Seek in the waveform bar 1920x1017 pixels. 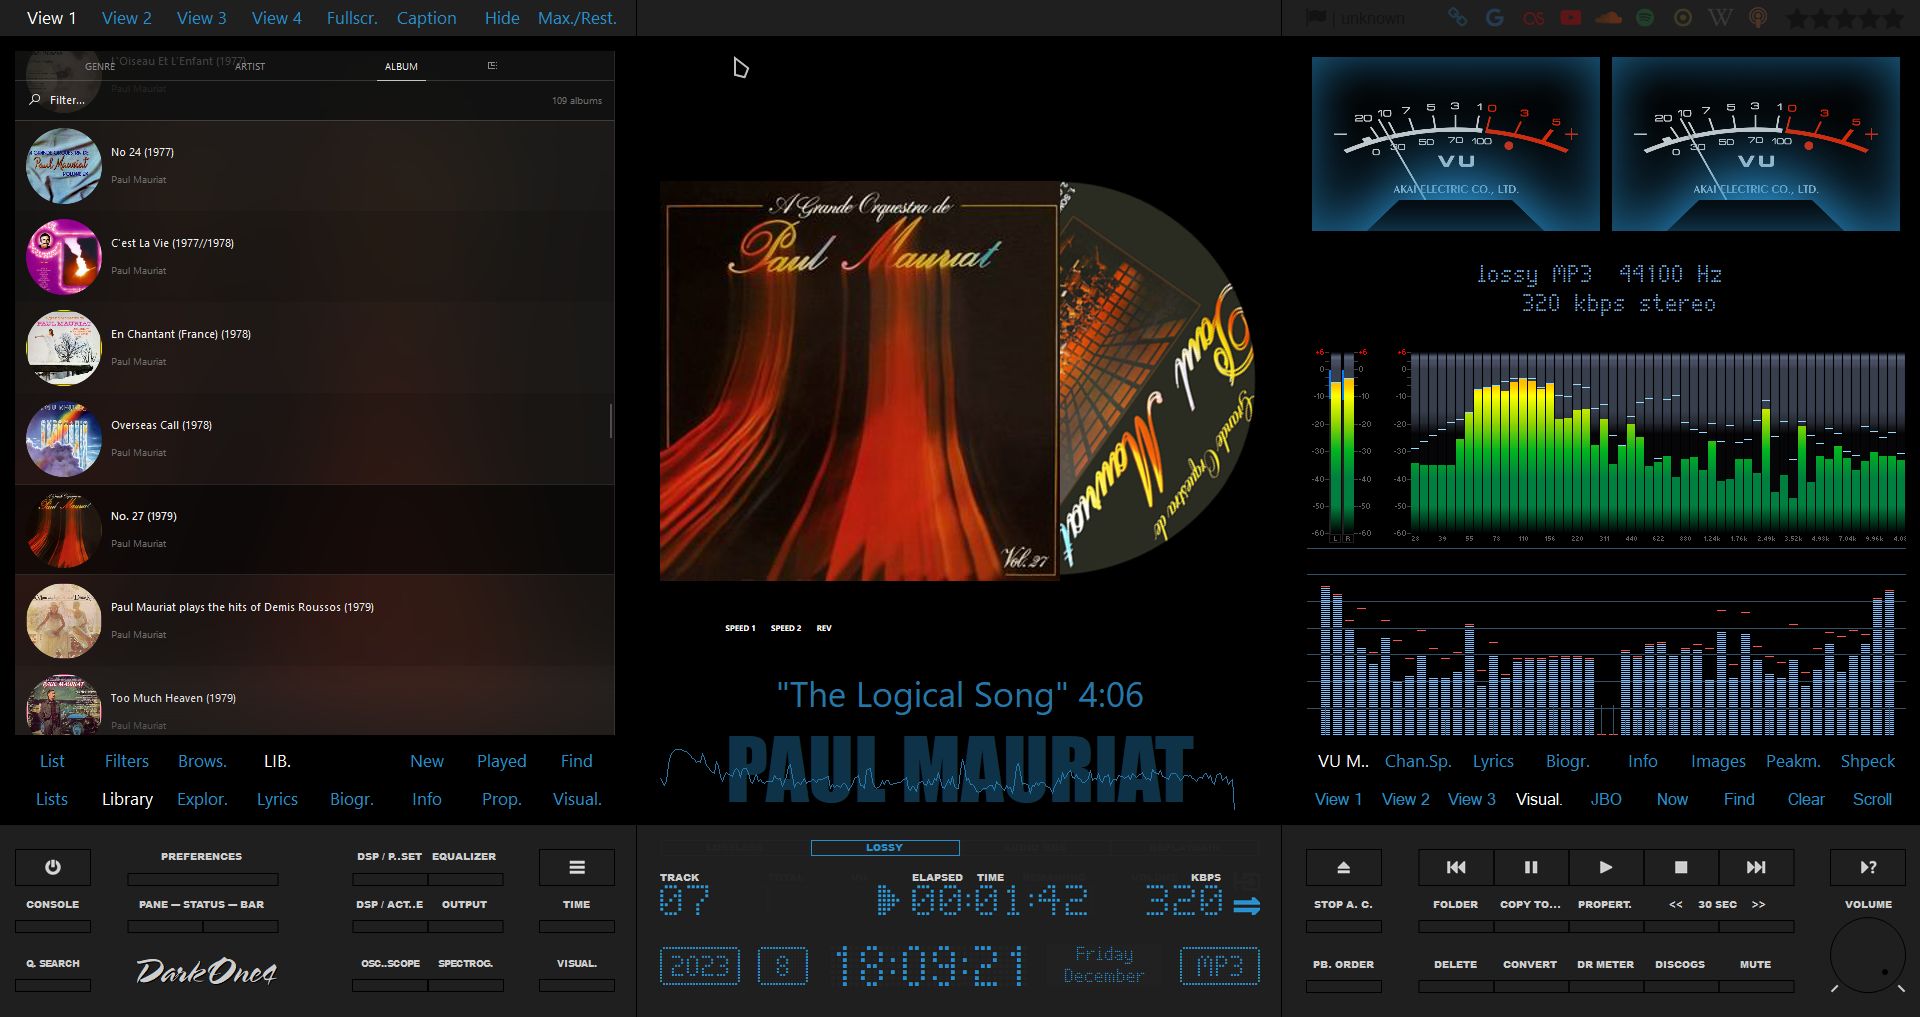948,777
